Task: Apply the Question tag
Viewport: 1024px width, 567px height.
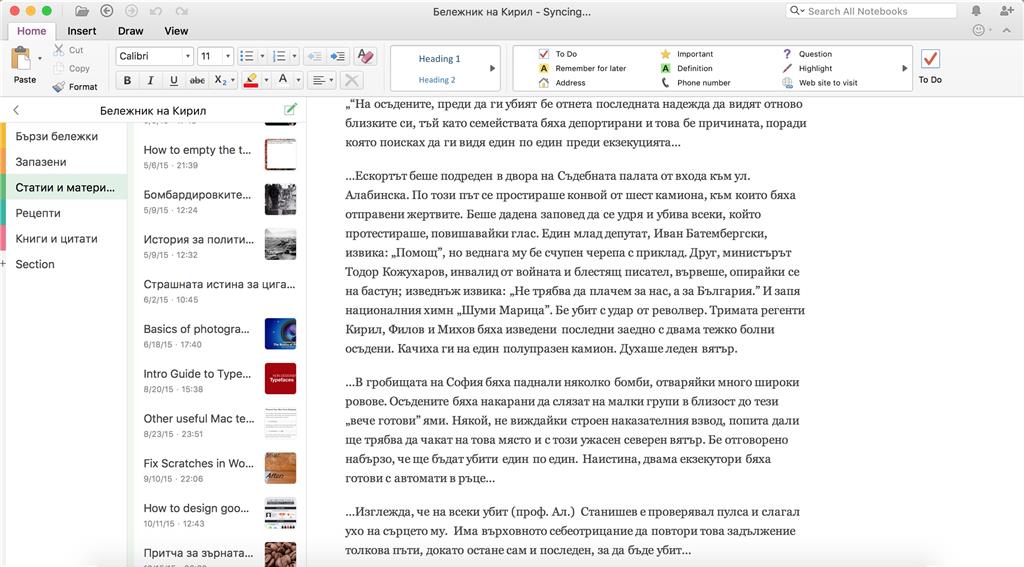Action: (x=807, y=54)
